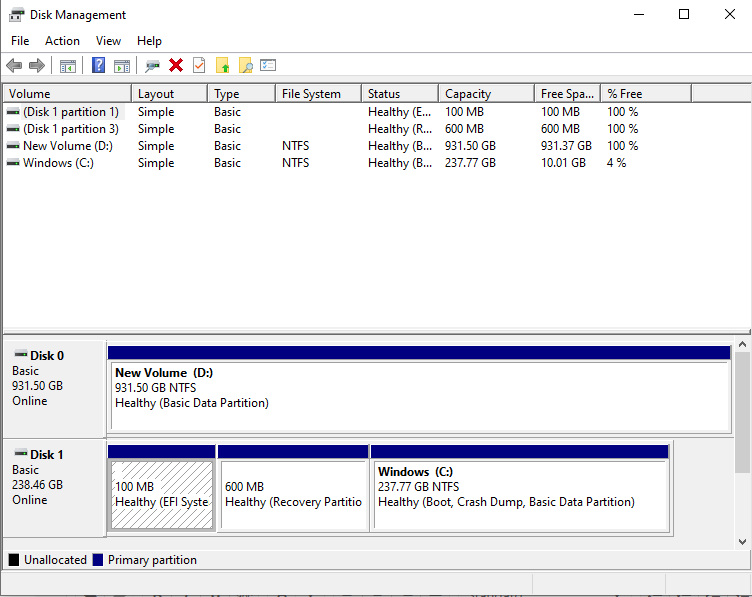Select the 600 MB Recovery Partition block

pos(293,488)
